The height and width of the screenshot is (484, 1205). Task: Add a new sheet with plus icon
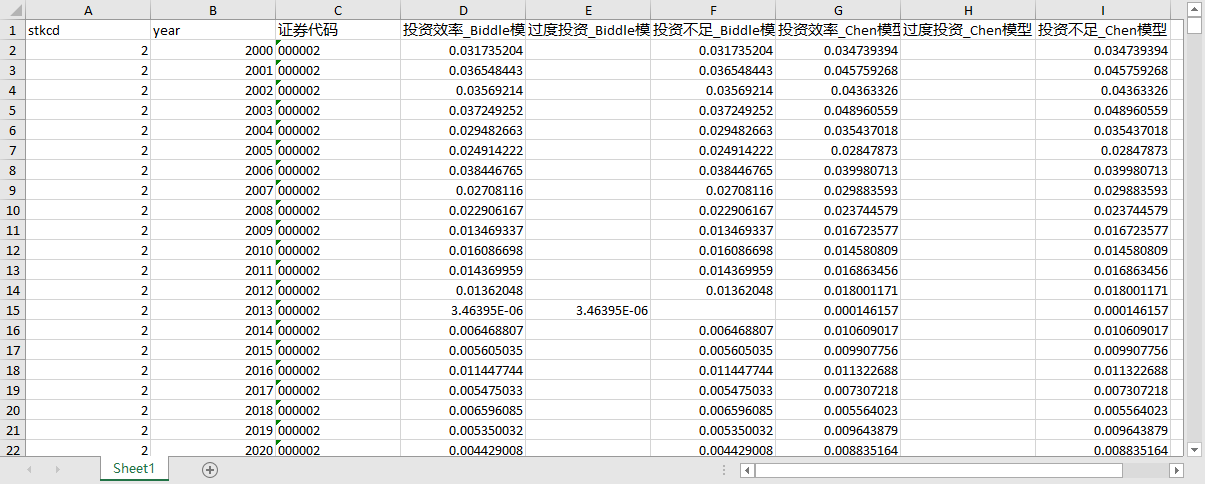pos(209,469)
